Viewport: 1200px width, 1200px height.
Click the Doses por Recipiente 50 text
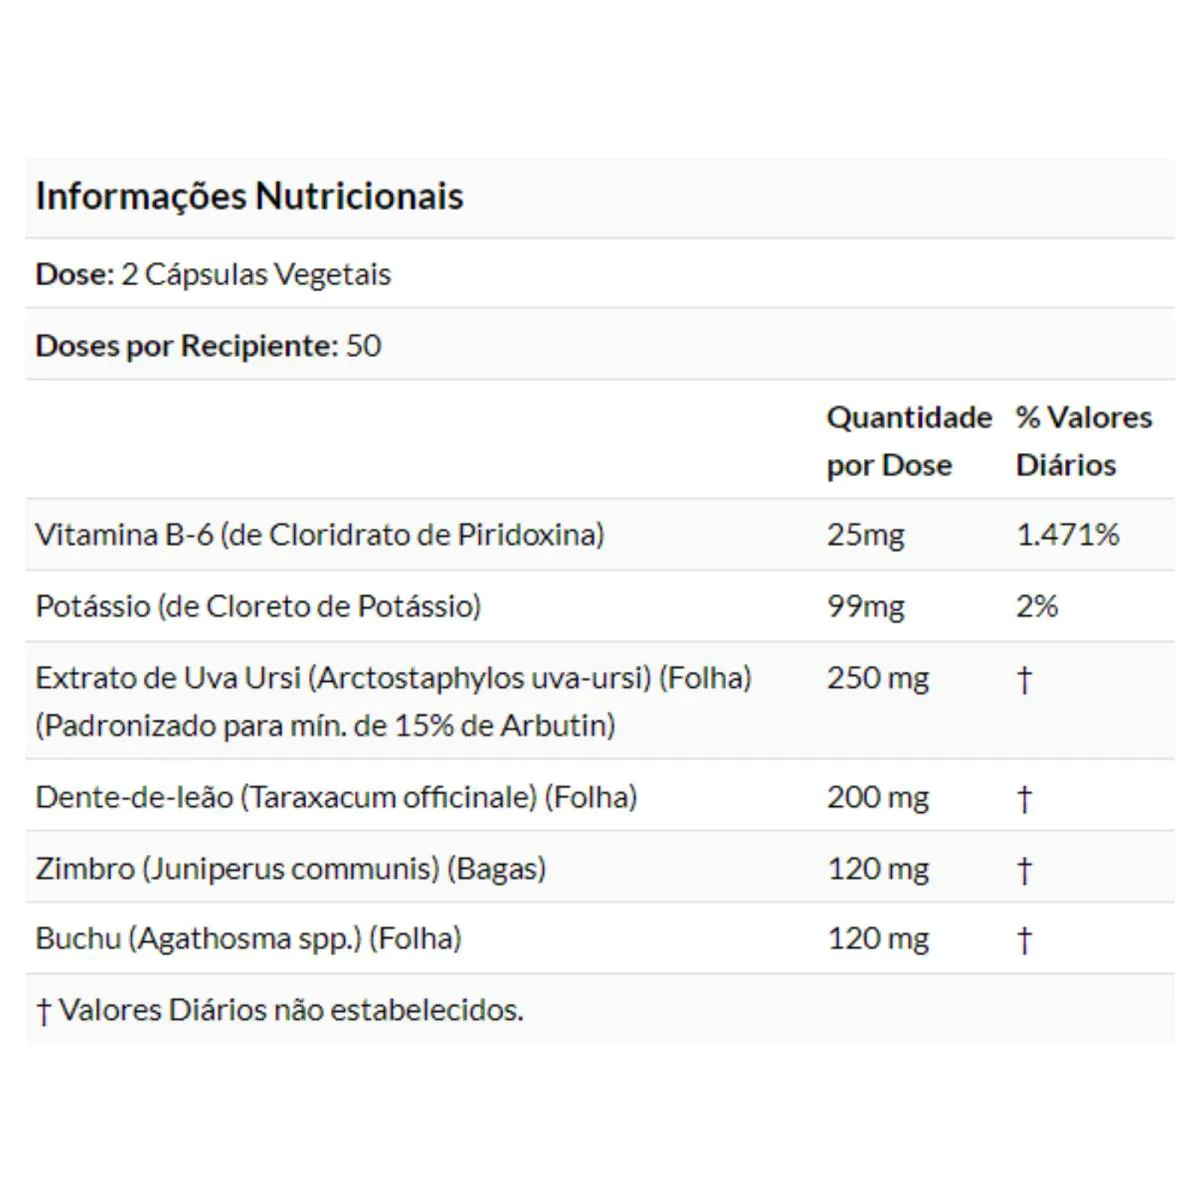(208, 346)
